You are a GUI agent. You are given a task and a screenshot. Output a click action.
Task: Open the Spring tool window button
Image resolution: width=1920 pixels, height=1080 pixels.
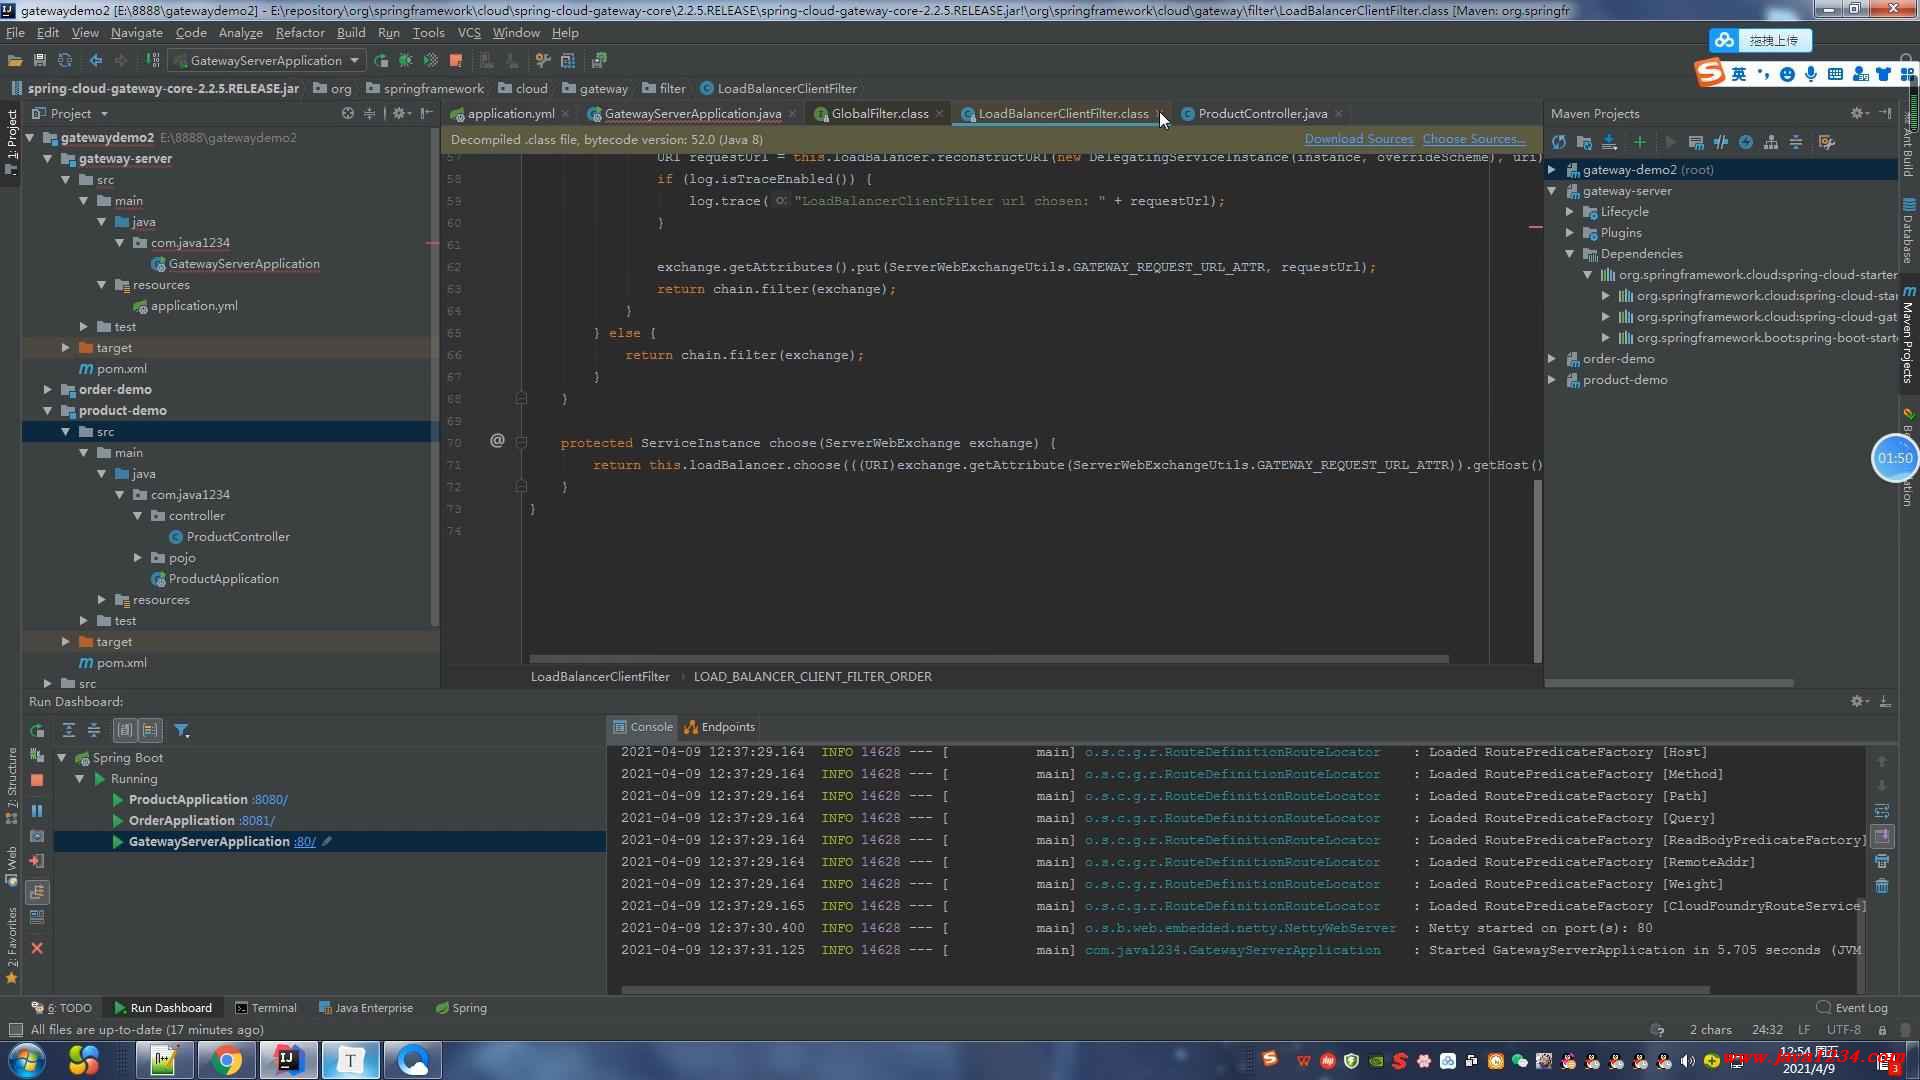coord(461,1008)
